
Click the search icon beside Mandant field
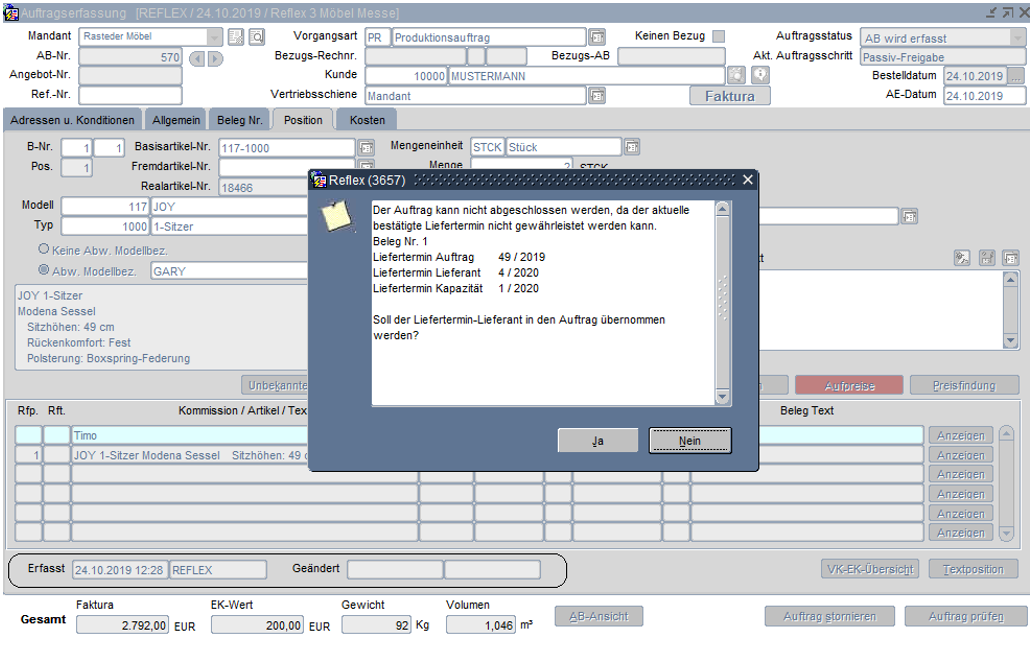[256, 37]
